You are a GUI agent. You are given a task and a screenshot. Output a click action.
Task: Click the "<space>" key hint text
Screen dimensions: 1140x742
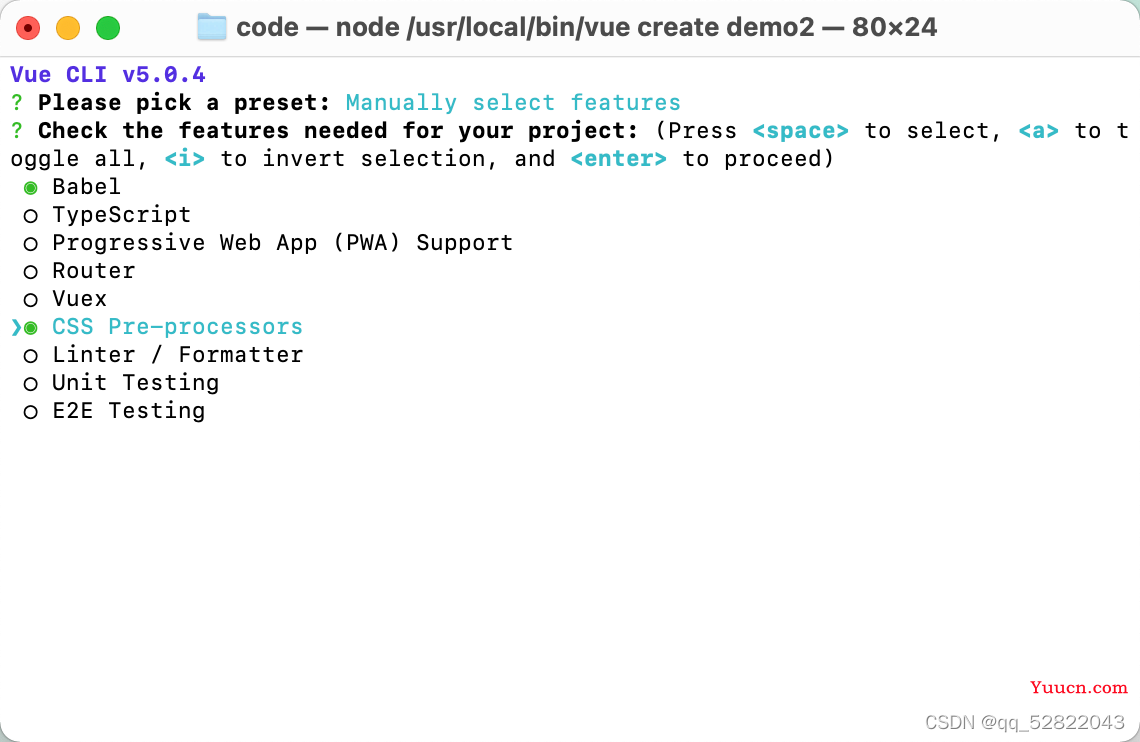pyautogui.click(x=800, y=131)
